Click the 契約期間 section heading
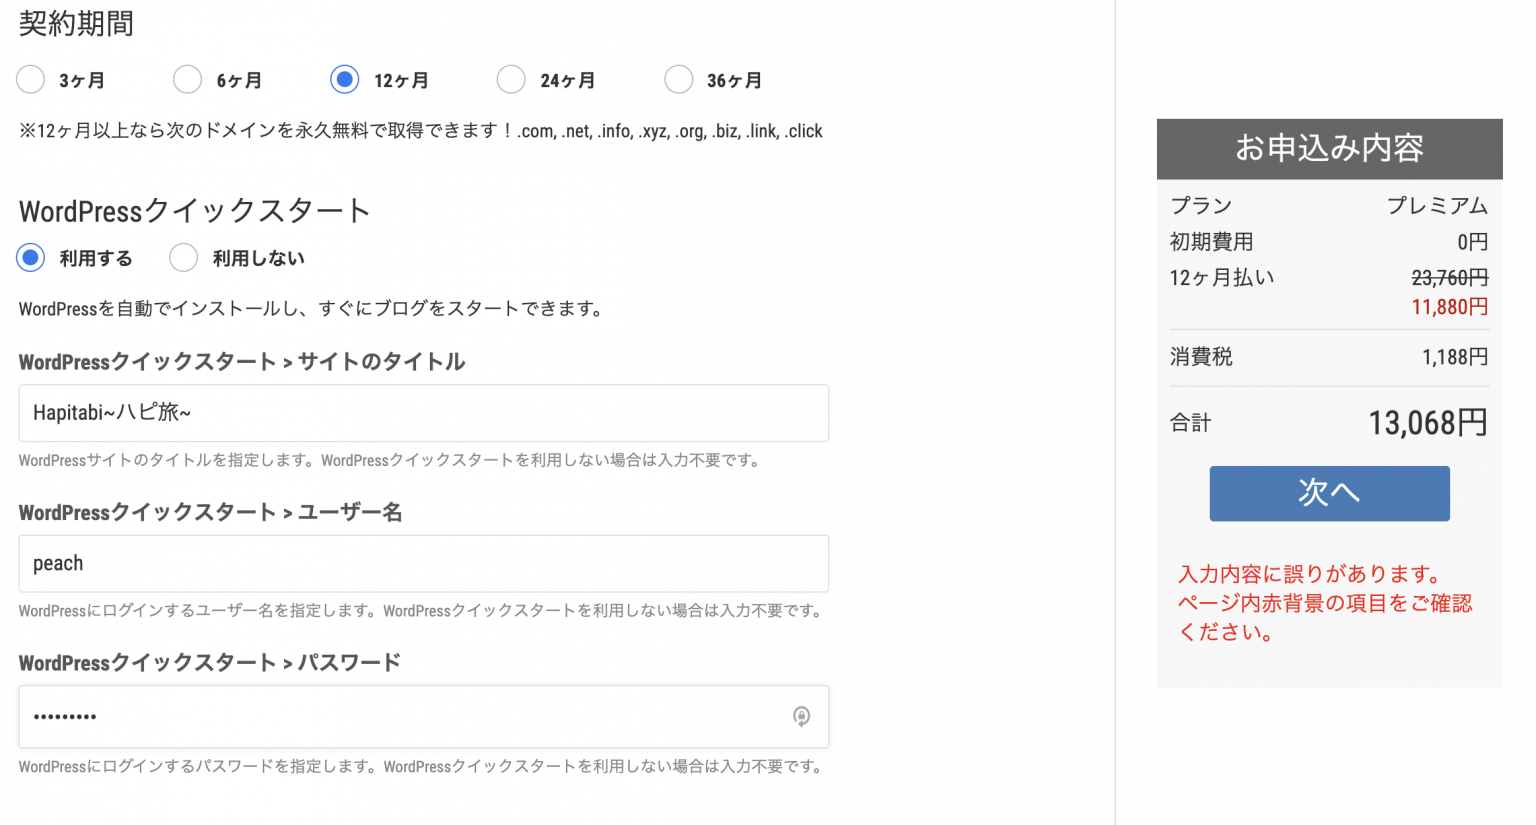The width and height of the screenshot is (1536, 825). (76, 24)
